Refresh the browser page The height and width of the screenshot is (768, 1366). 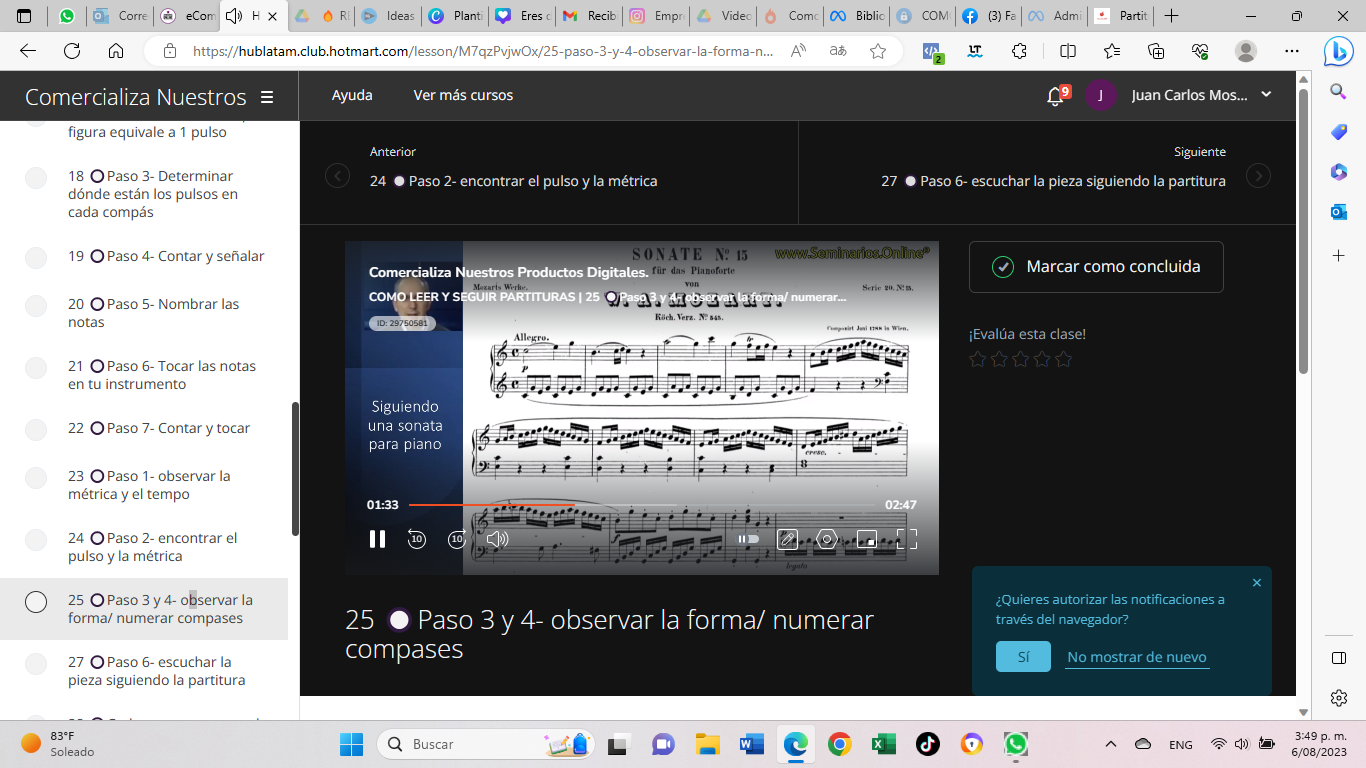(72, 51)
